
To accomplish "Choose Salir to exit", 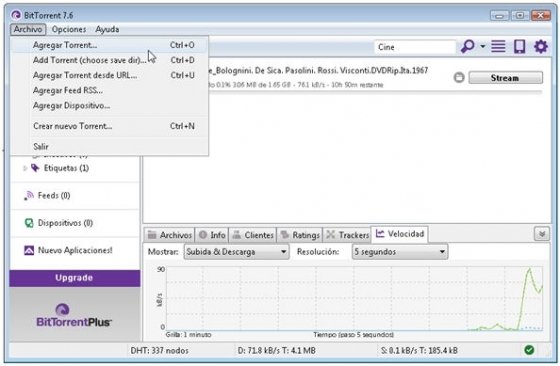I will pos(109,146).
